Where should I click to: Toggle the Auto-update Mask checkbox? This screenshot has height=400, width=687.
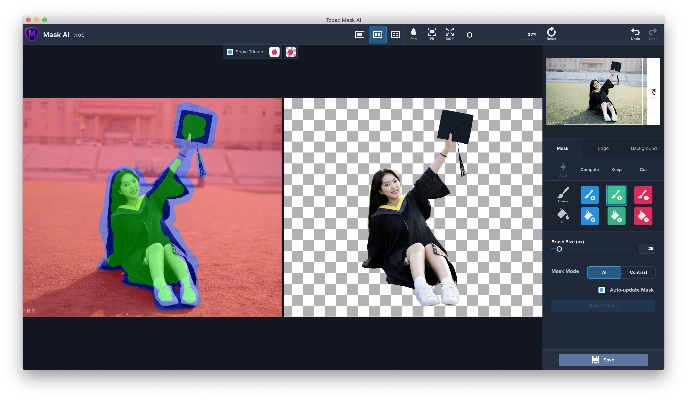coord(602,290)
